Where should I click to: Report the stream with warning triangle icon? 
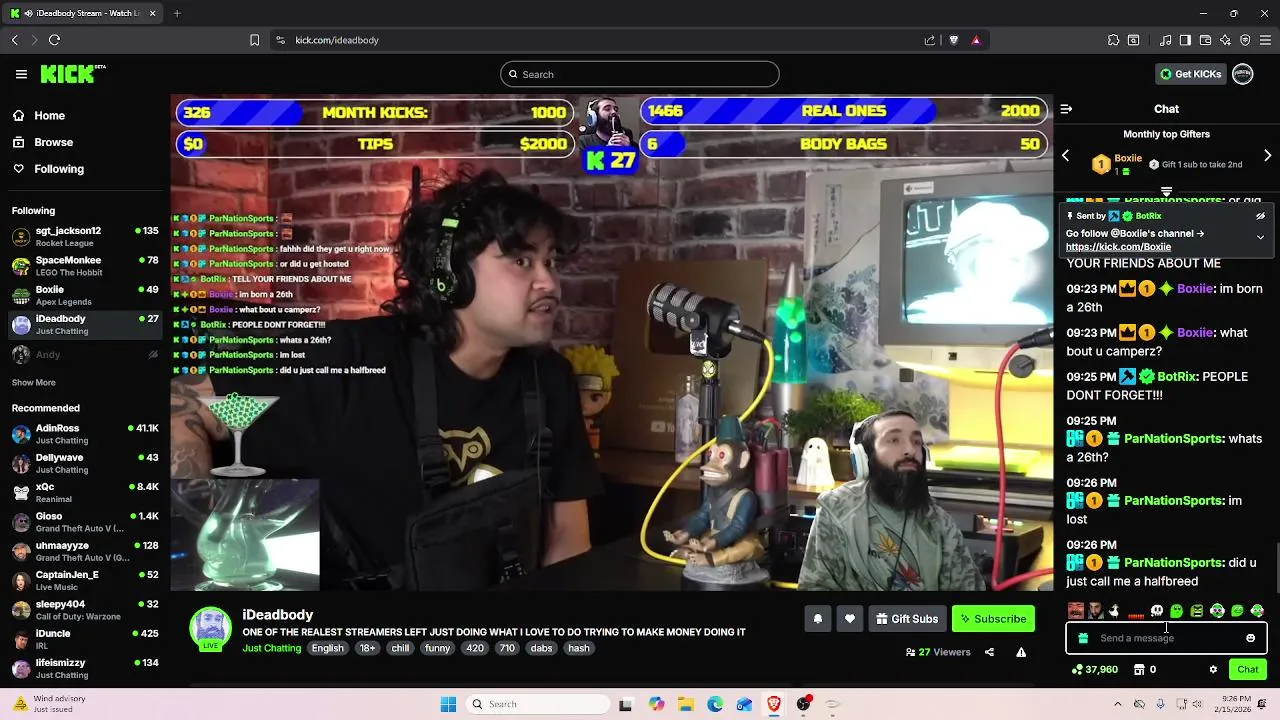[x=1021, y=652]
